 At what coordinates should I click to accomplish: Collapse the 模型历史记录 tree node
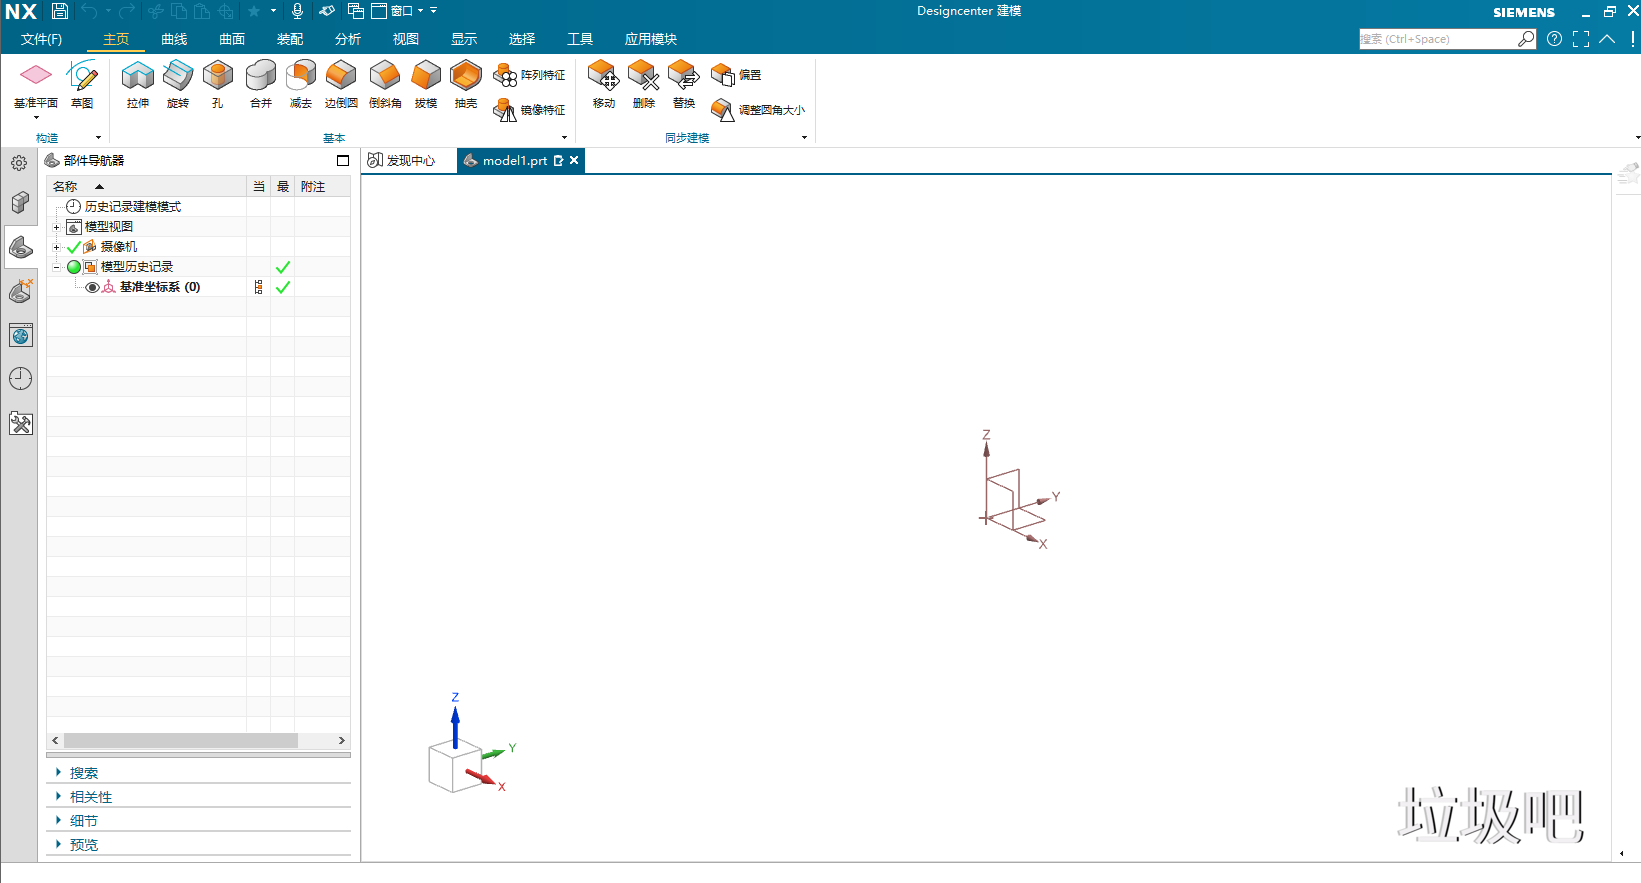[x=57, y=267]
